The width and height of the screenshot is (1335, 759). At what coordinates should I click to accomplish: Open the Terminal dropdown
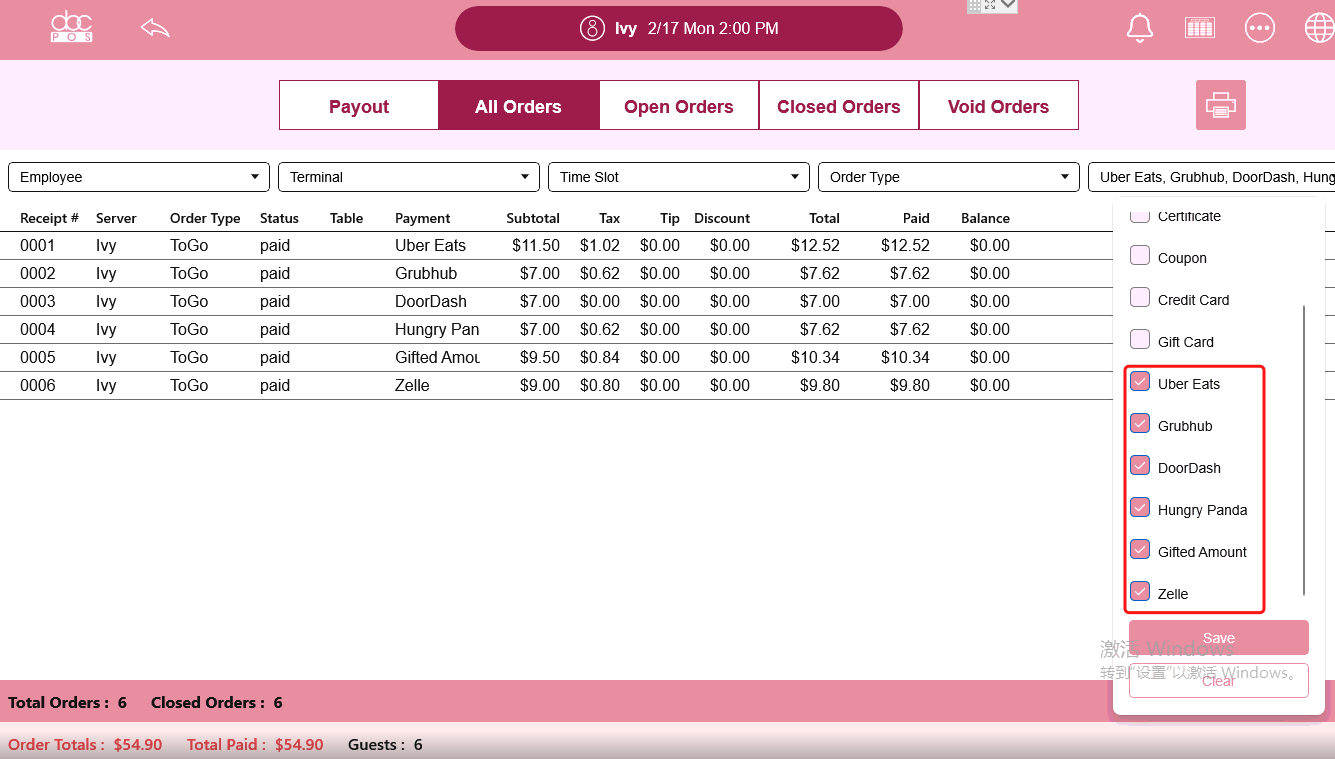[409, 177]
